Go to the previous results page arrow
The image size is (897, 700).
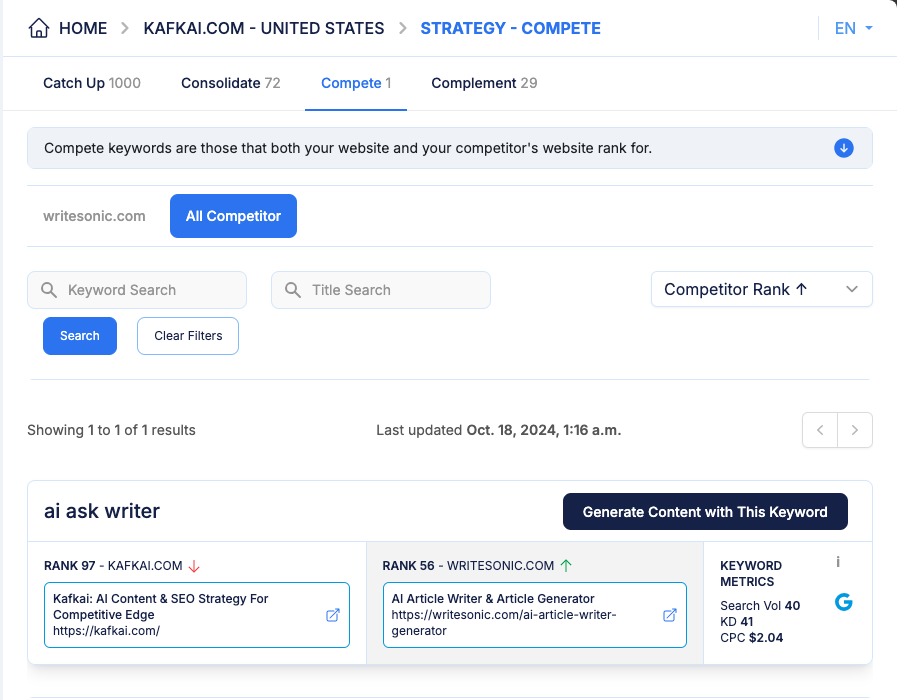pyautogui.click(x=820, y=430)
